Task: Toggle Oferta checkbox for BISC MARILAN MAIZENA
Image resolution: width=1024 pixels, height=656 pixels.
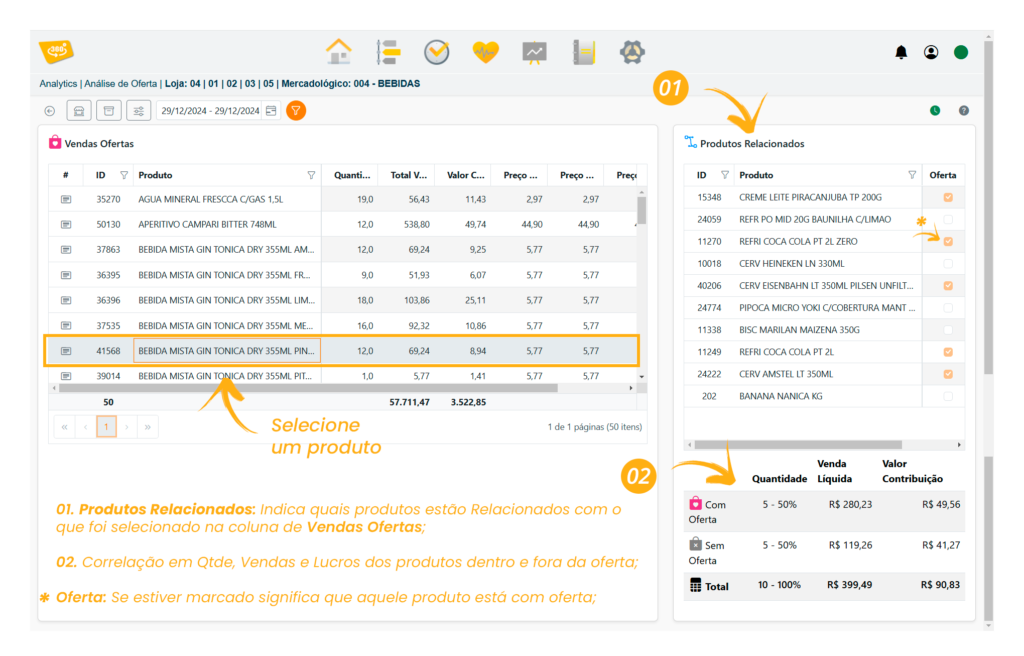Action: pos(948,330)
